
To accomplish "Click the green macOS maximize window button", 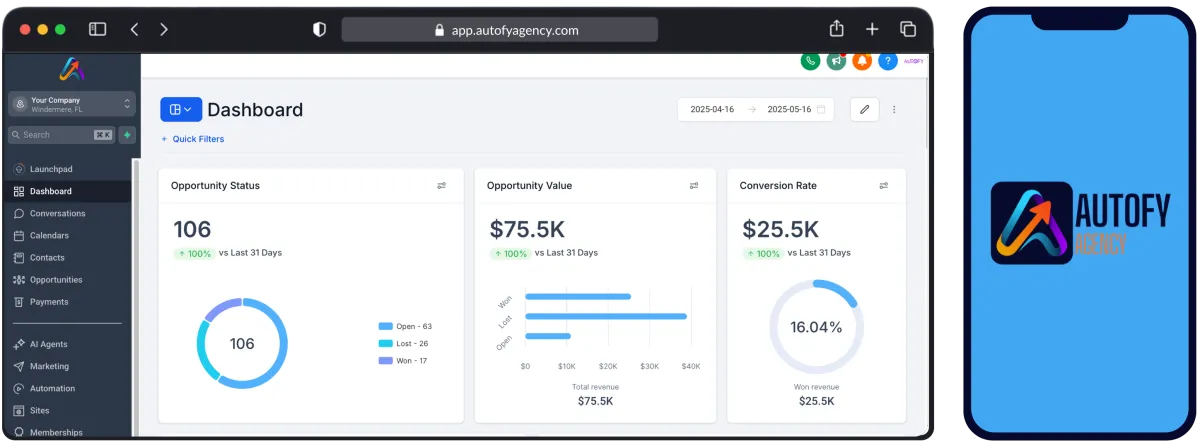I will click(60, 30).
